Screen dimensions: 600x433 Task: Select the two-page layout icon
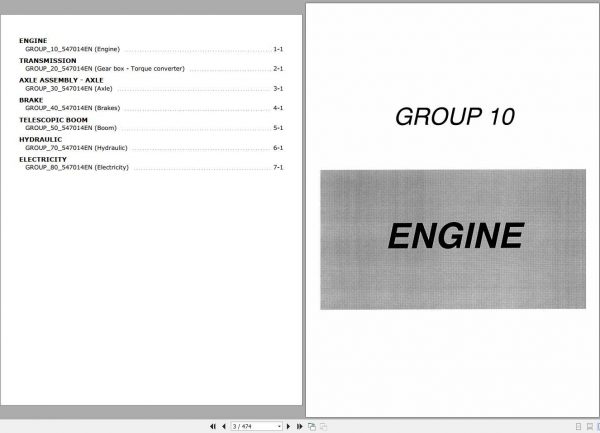coord(598,426)
